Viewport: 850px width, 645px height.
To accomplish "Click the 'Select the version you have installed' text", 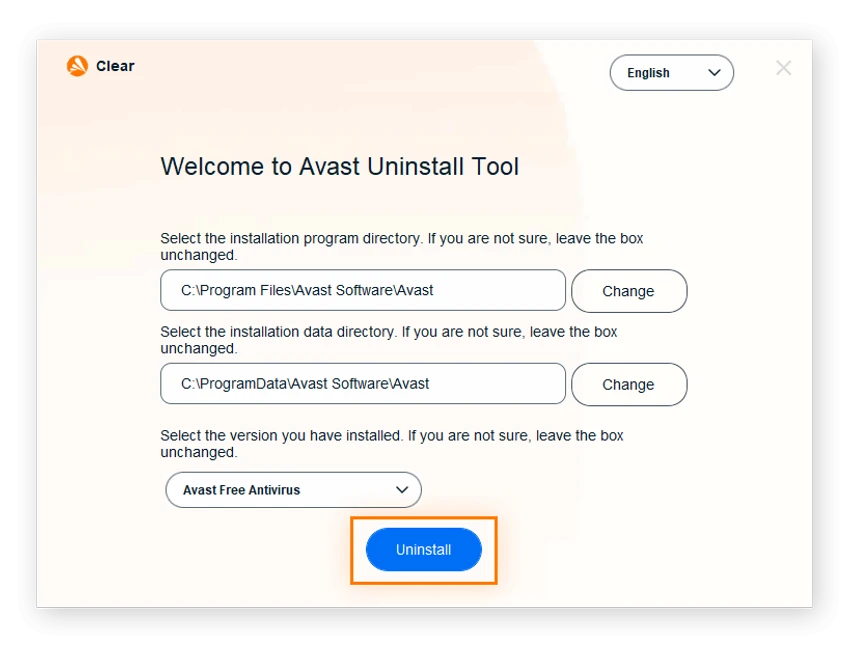I will (281, 436).
